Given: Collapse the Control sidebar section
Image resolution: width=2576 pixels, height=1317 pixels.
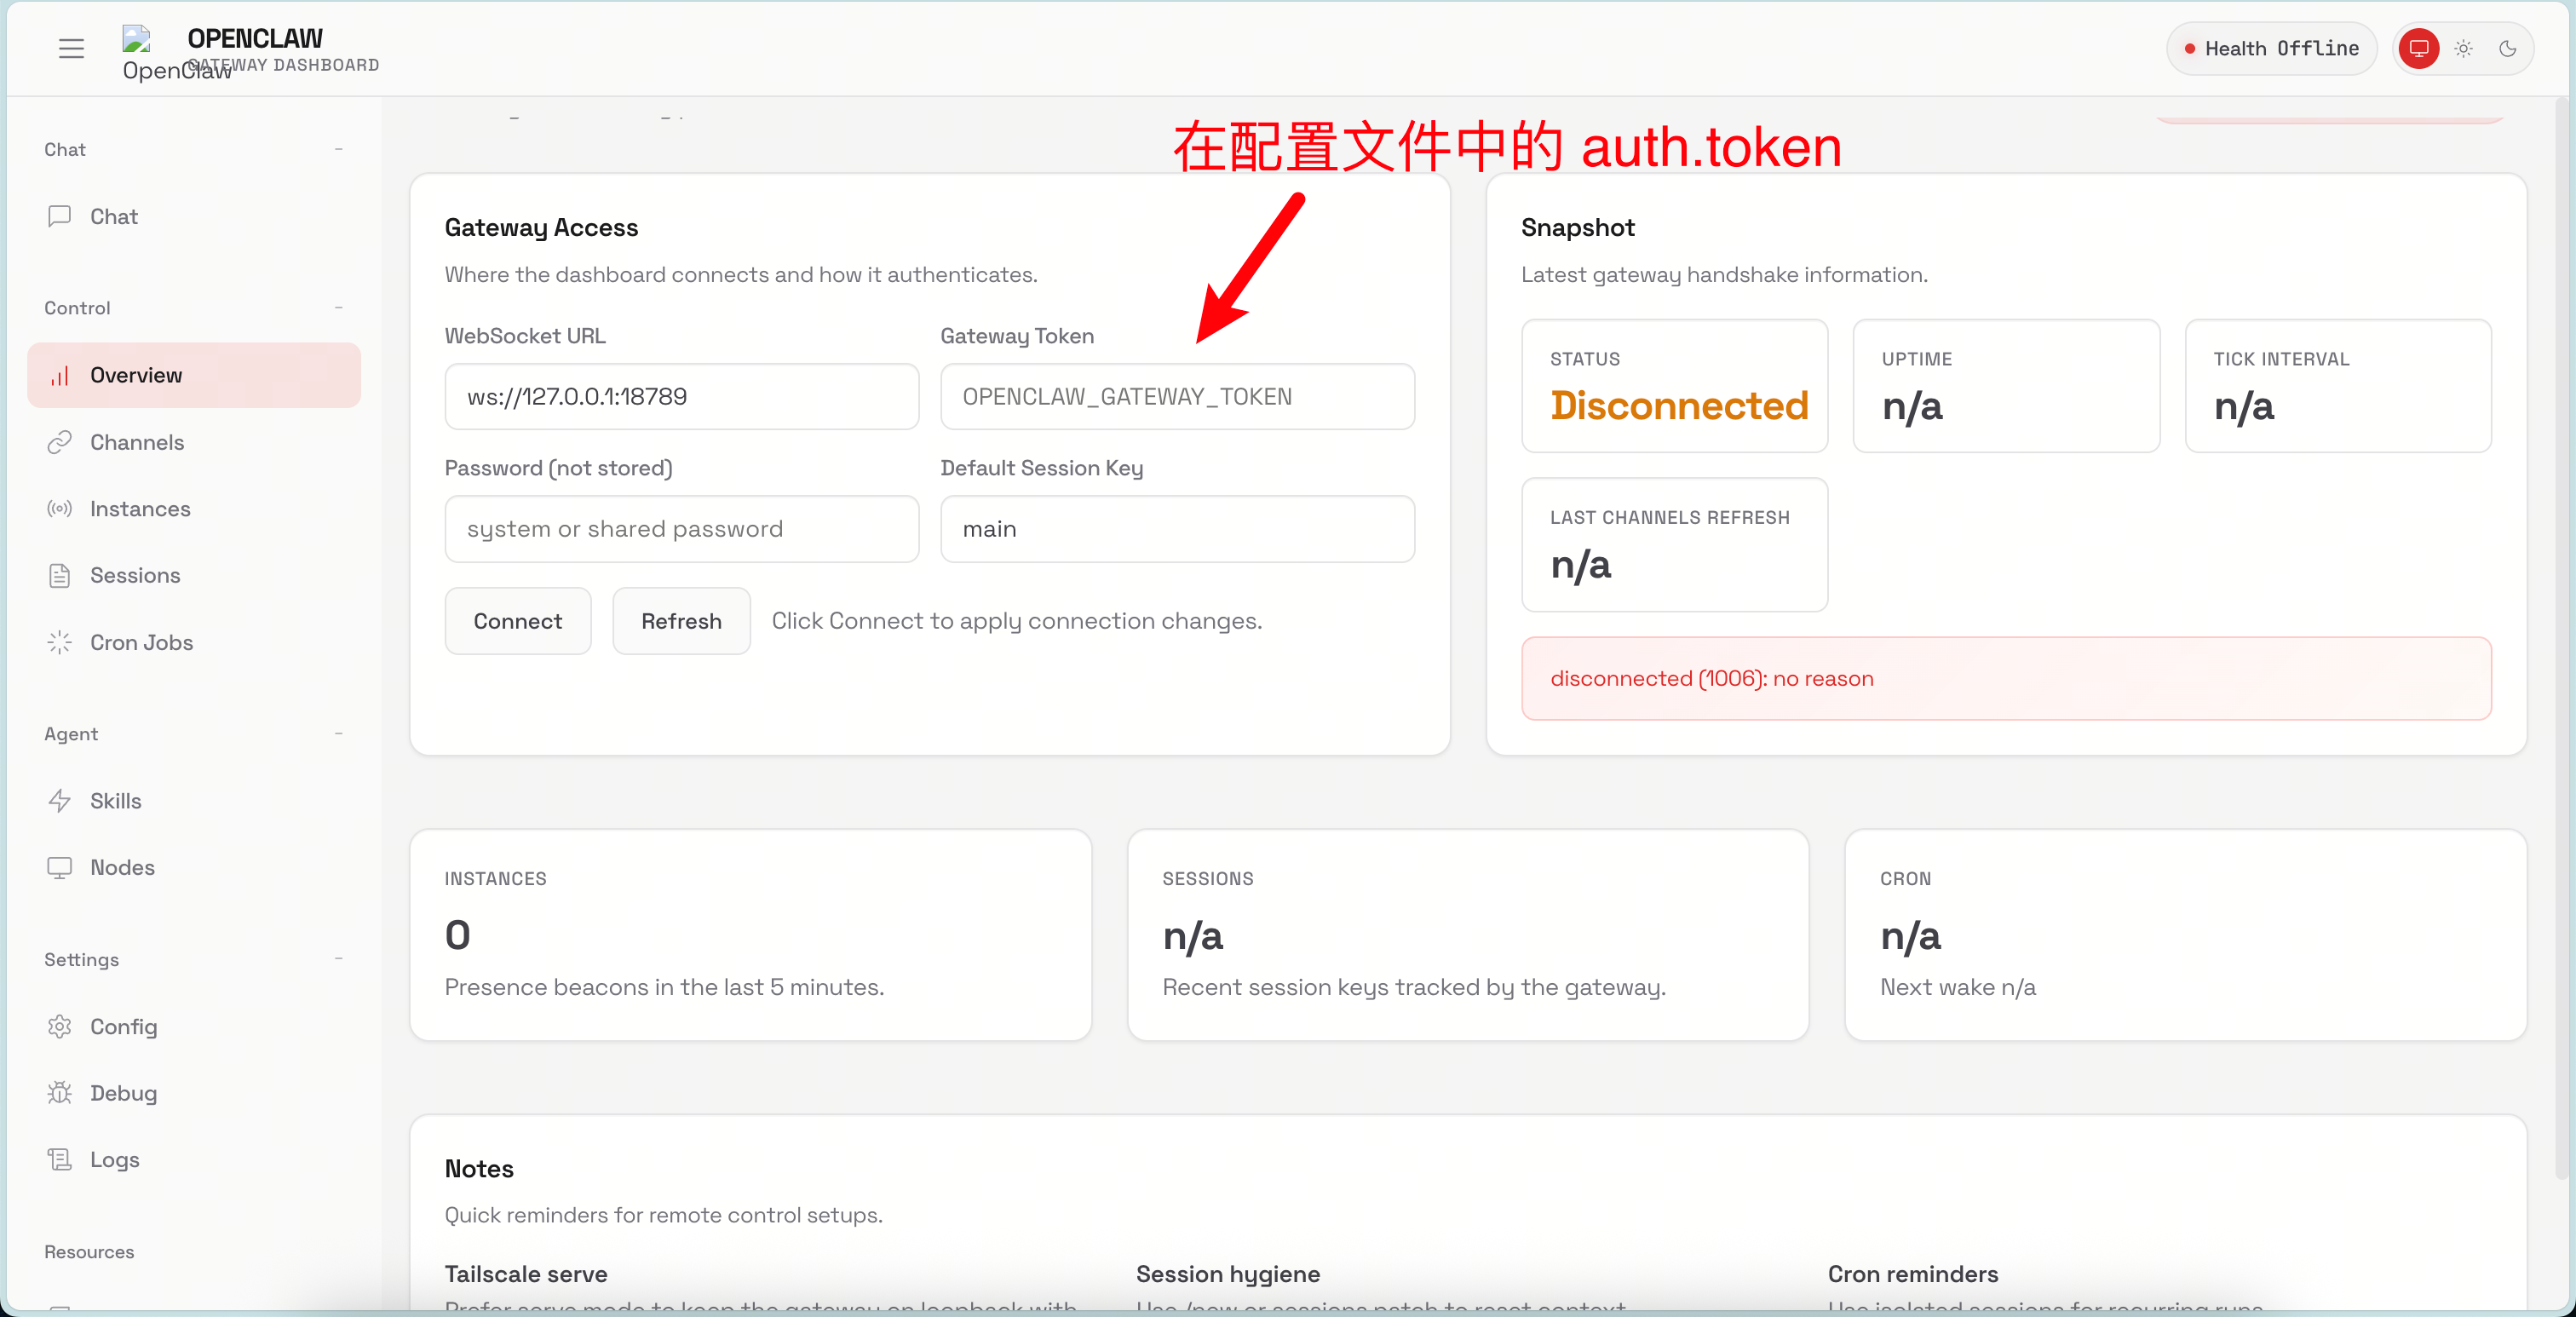Looking at the screenshot, I should tap(338, 308).
